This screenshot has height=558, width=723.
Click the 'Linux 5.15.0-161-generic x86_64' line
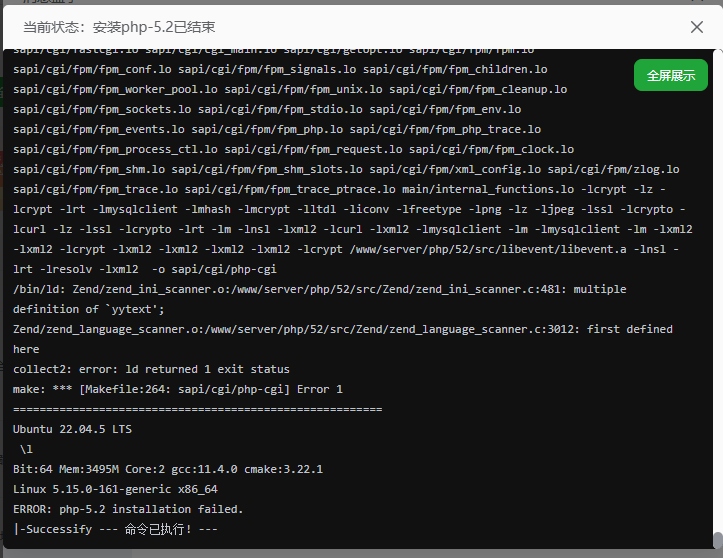(x=115, y=489)
